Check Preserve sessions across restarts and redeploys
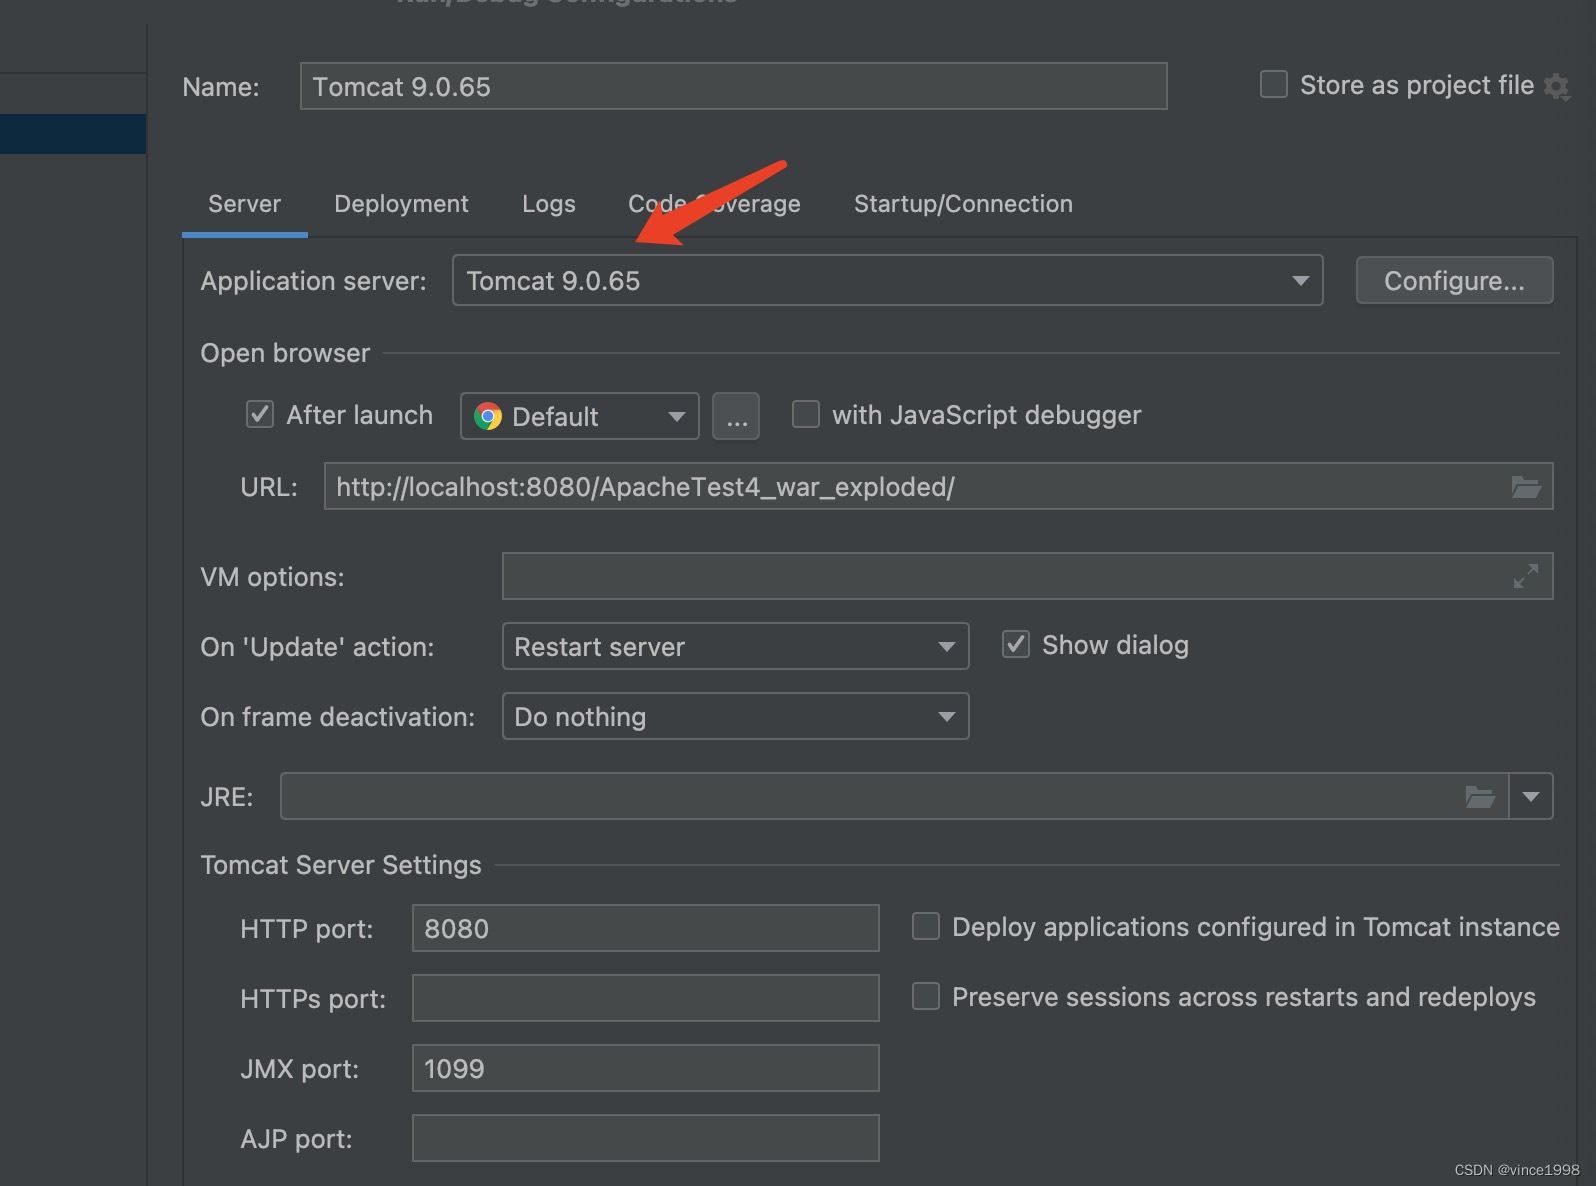Image resolution: width=1596 pixels, height=1186 pixels. (925, 996)
